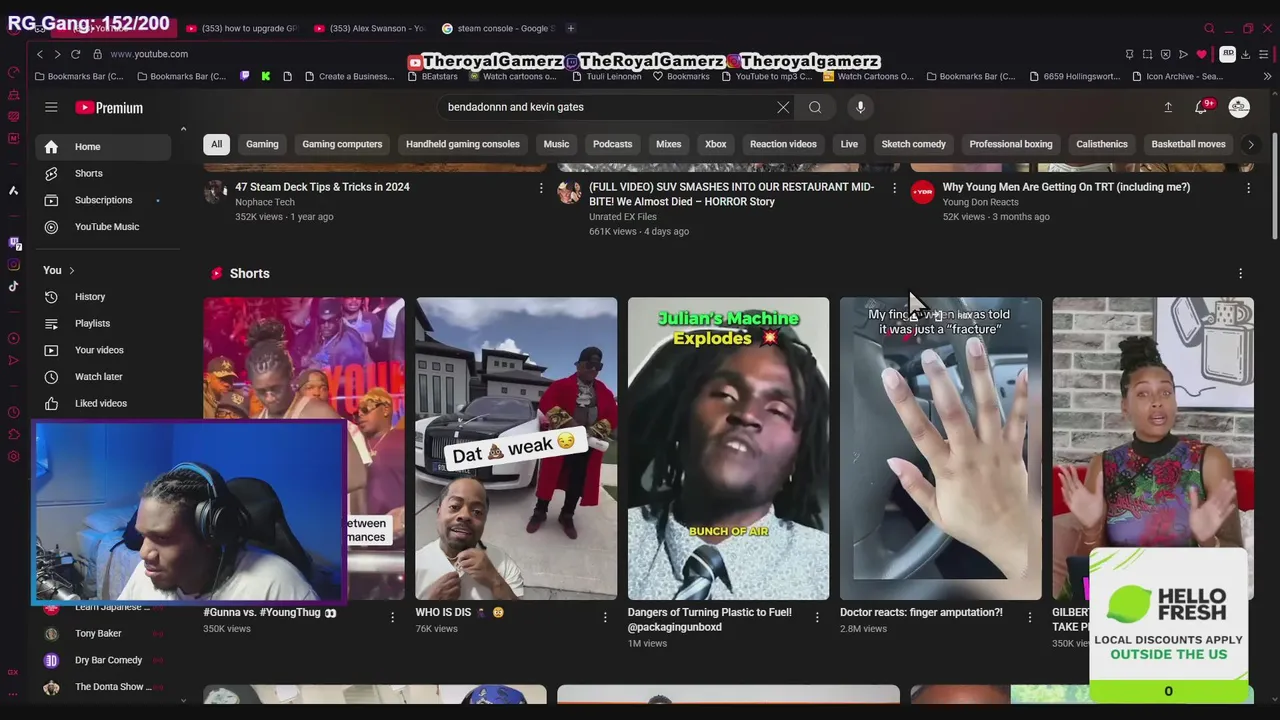Select the Gaming filter chip

coord(262,144)
